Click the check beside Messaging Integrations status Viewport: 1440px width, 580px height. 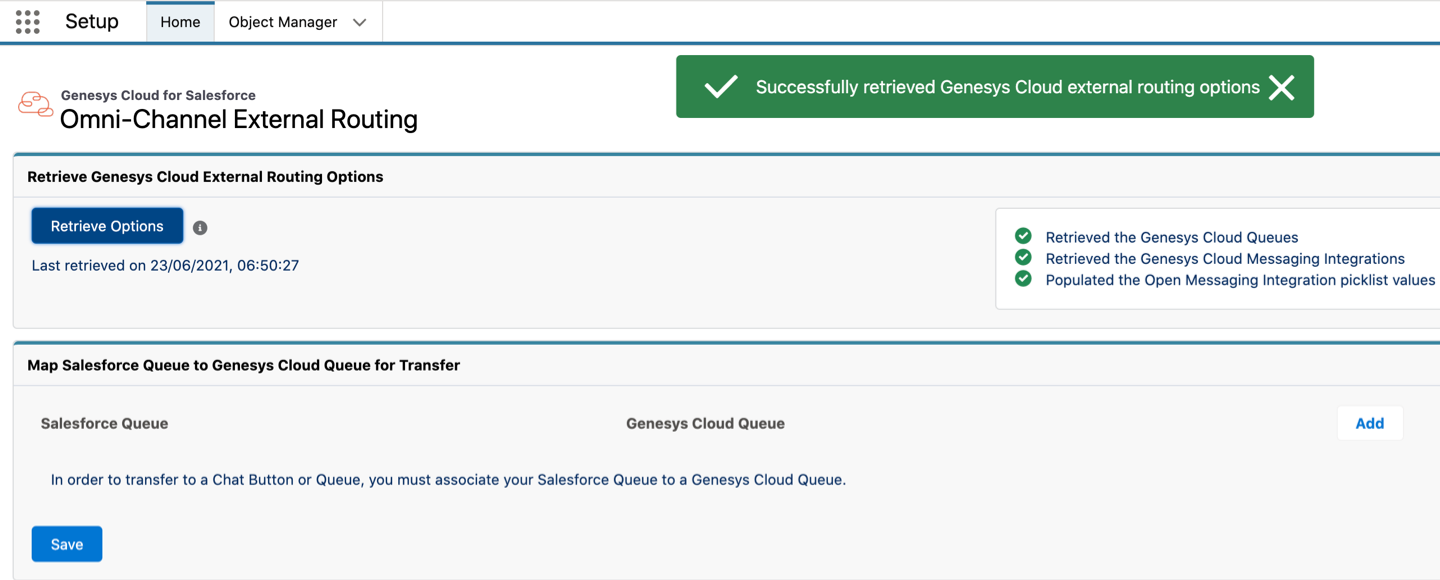point(1022,258)
